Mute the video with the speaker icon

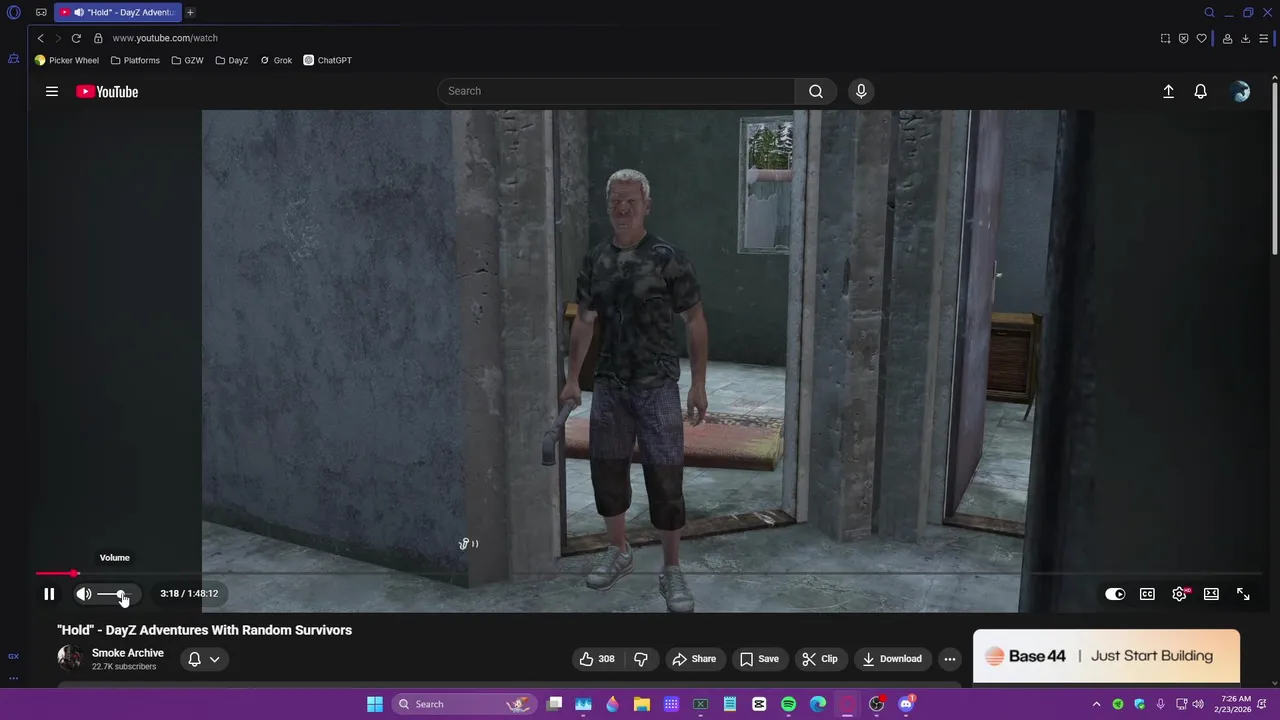84,594
